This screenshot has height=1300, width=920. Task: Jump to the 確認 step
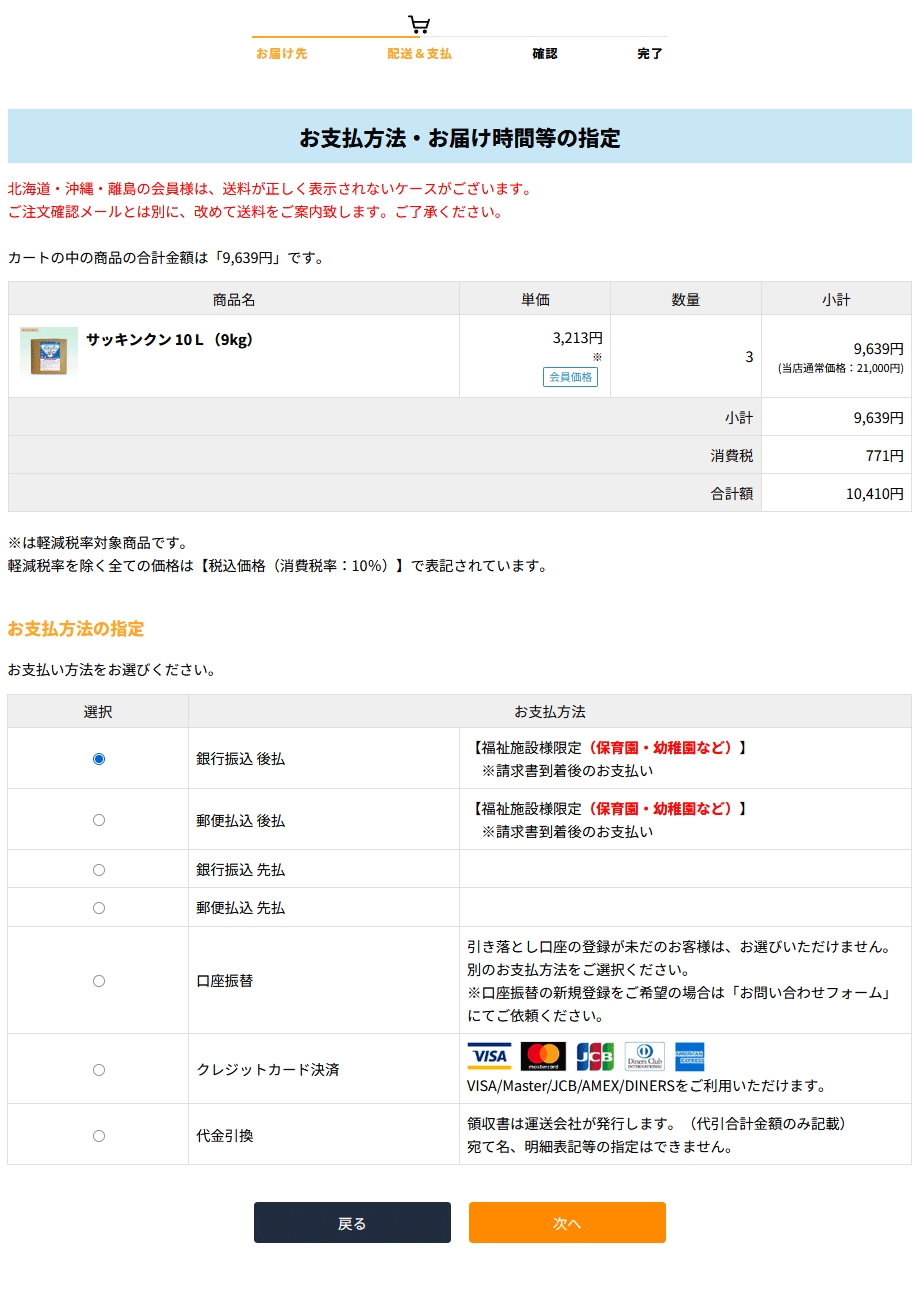545,53
